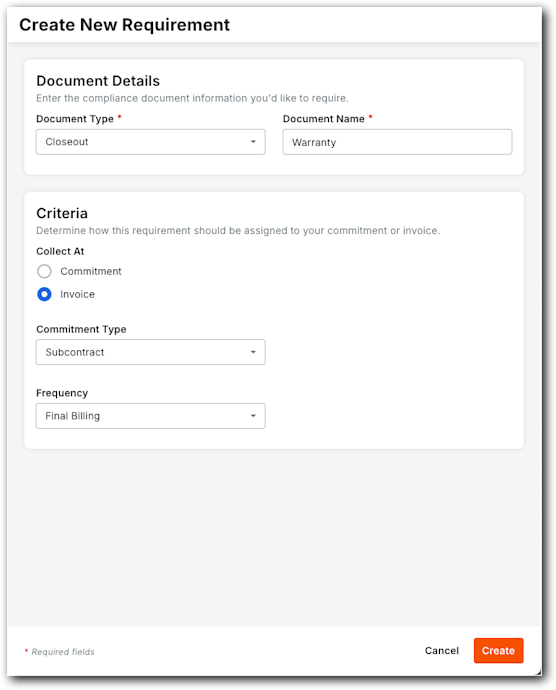Click the Commitment Type label text

pyautogui.click(x=81, y=329)
